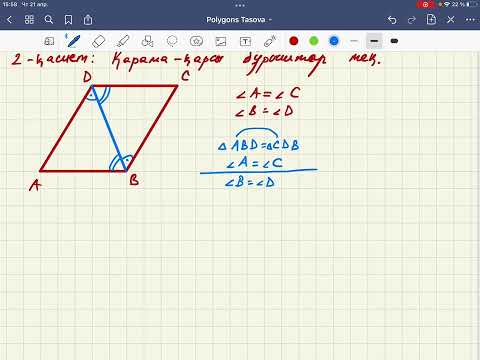Select the thinnest stroke width
This screenshot has width=480, height=360.
[x=354, y=41]
